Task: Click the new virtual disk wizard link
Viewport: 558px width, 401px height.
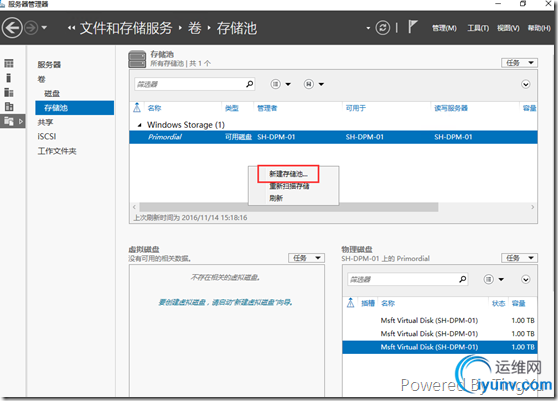Action: point(225,302)
